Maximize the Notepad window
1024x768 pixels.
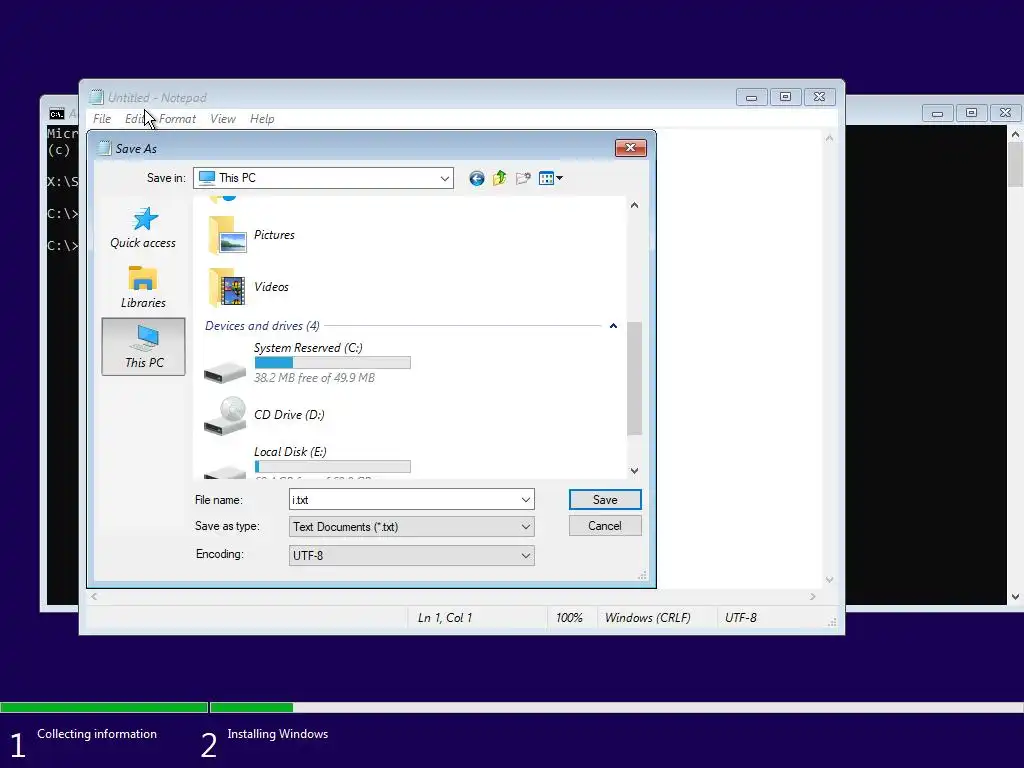[x=786, y=97]
